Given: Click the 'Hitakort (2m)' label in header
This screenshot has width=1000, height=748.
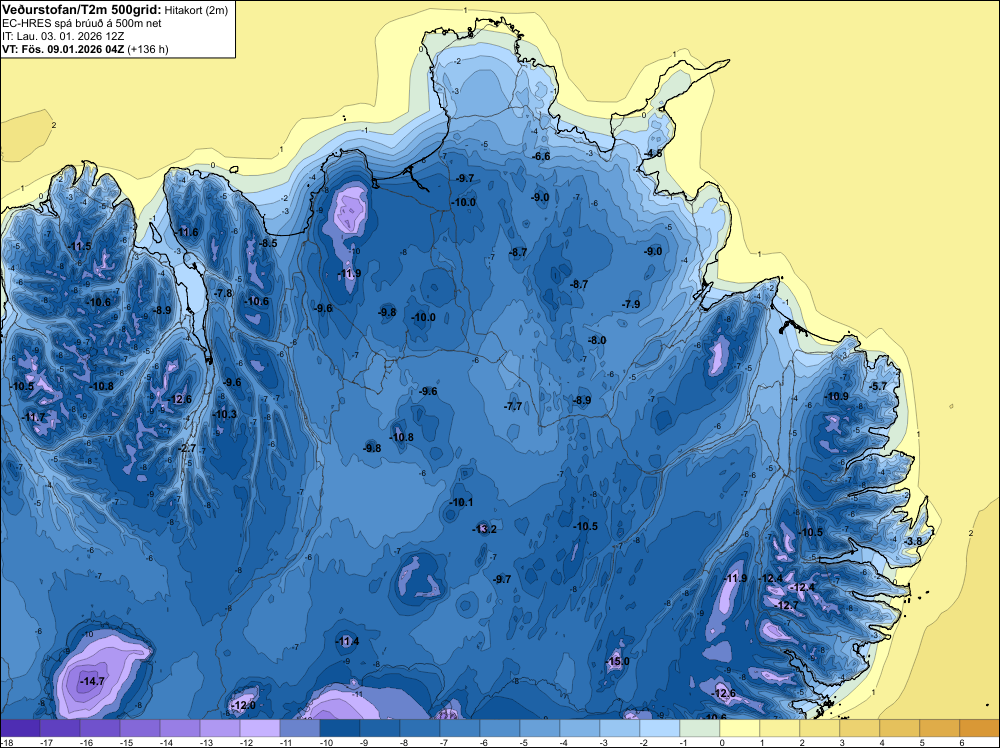Looking at the screenshot, I should pyautogui.click(x=196, y=10).
